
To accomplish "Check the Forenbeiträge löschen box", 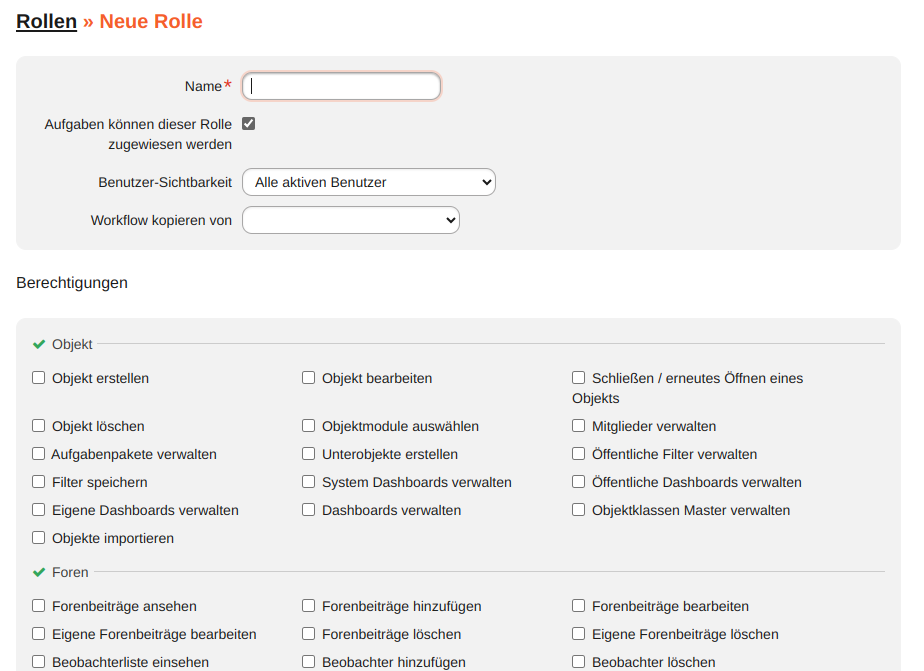I will [x=308, y=633].
